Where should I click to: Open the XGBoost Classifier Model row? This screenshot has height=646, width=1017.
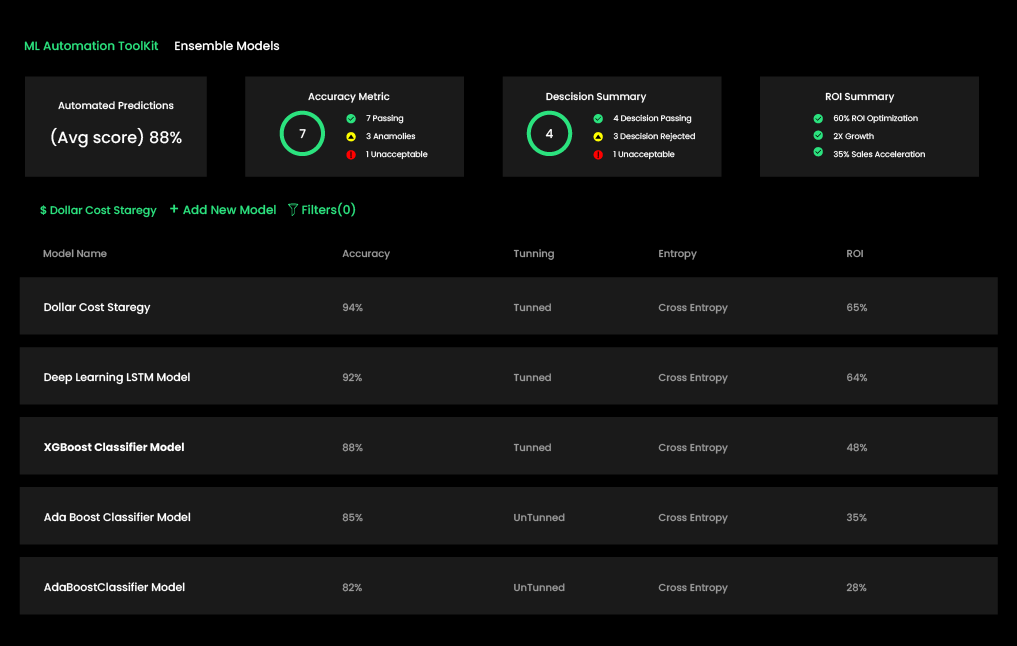[508, 447]
